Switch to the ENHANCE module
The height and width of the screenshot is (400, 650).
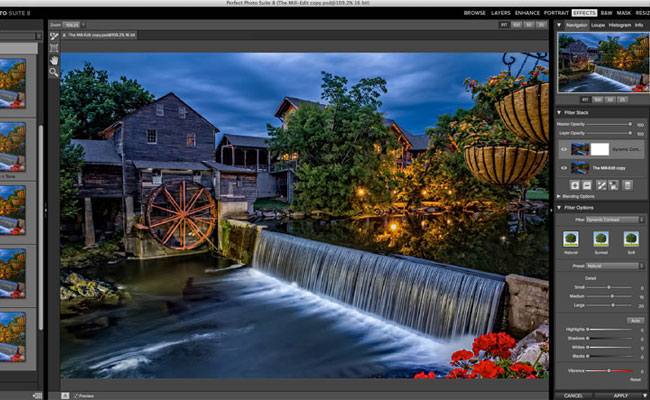[527, 13]
